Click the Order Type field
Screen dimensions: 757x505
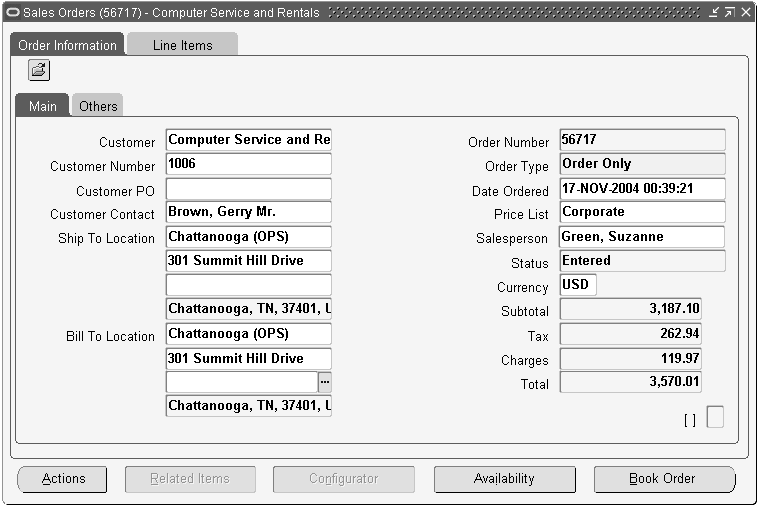pos(643,164)
